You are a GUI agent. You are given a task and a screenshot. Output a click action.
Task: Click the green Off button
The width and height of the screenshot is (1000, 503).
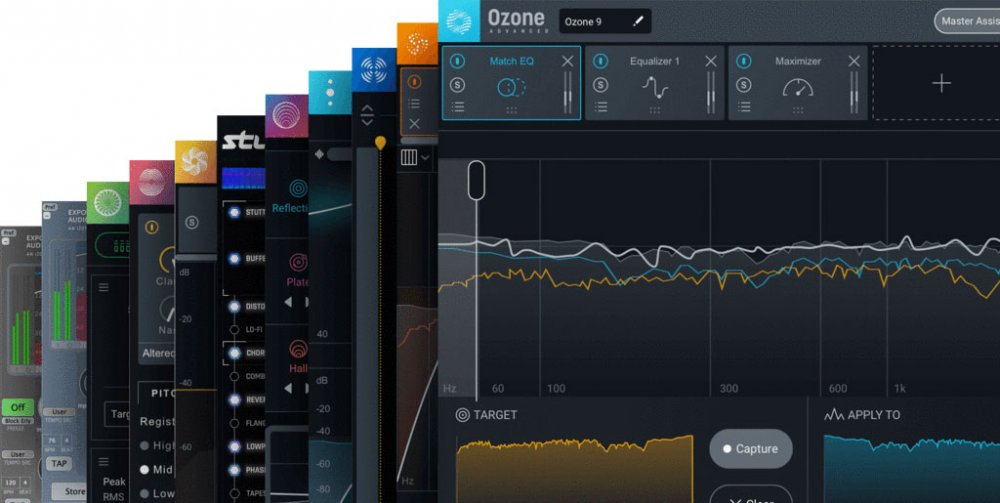click(18, 407)
